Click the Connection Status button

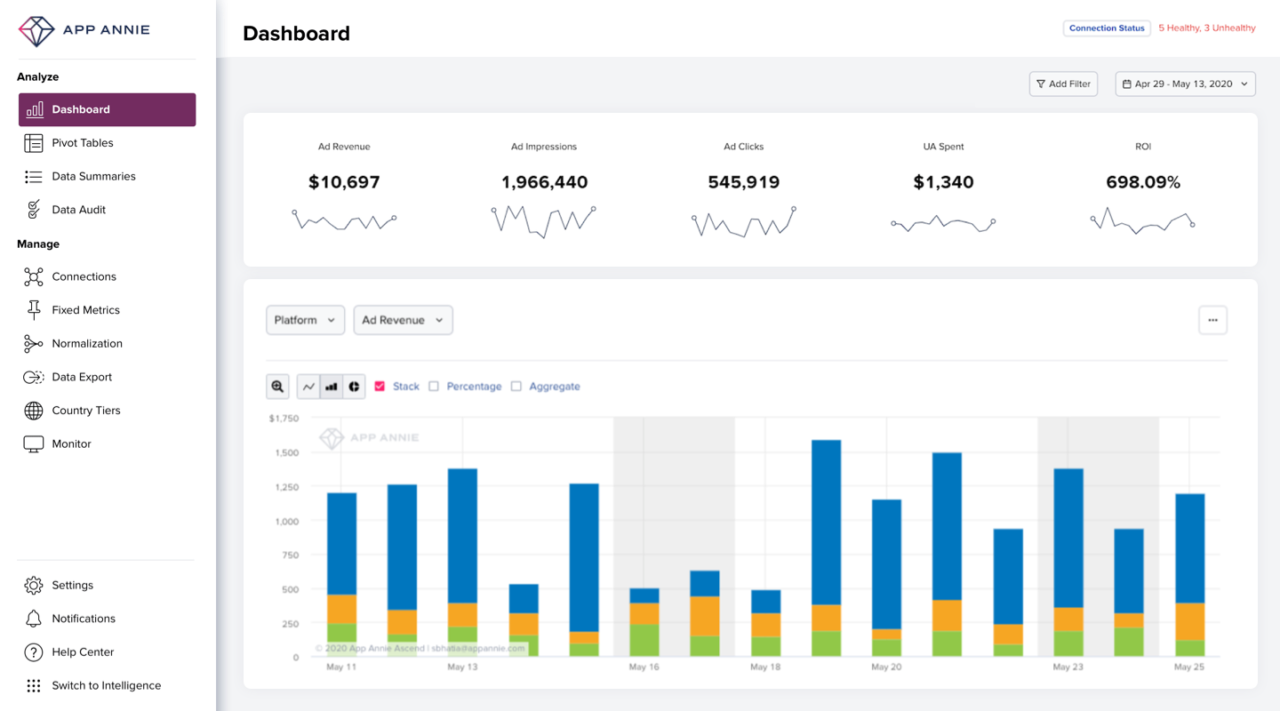(x=1106, y=28)
